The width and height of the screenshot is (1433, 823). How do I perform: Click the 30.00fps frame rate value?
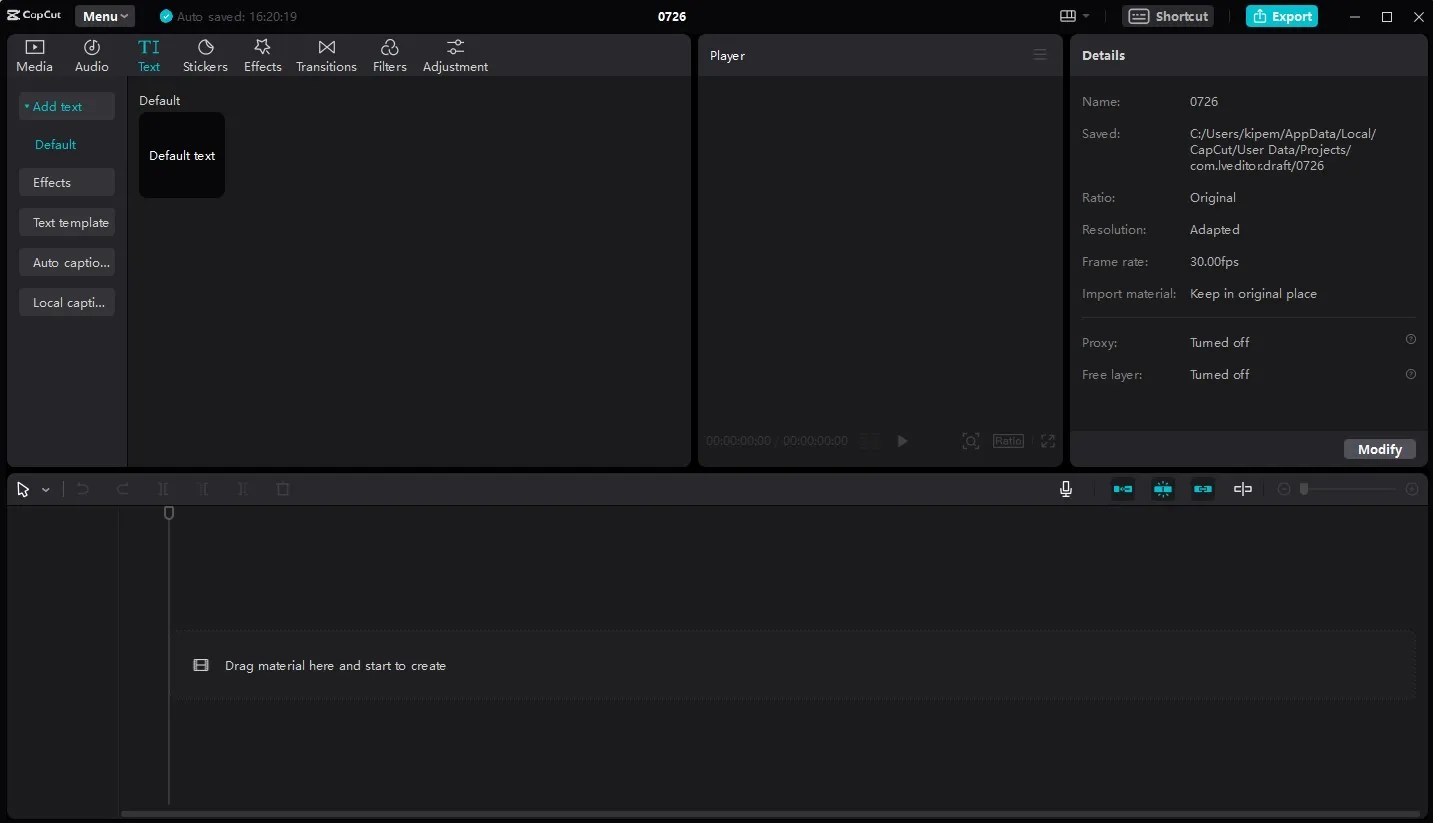coord(1214,261)
